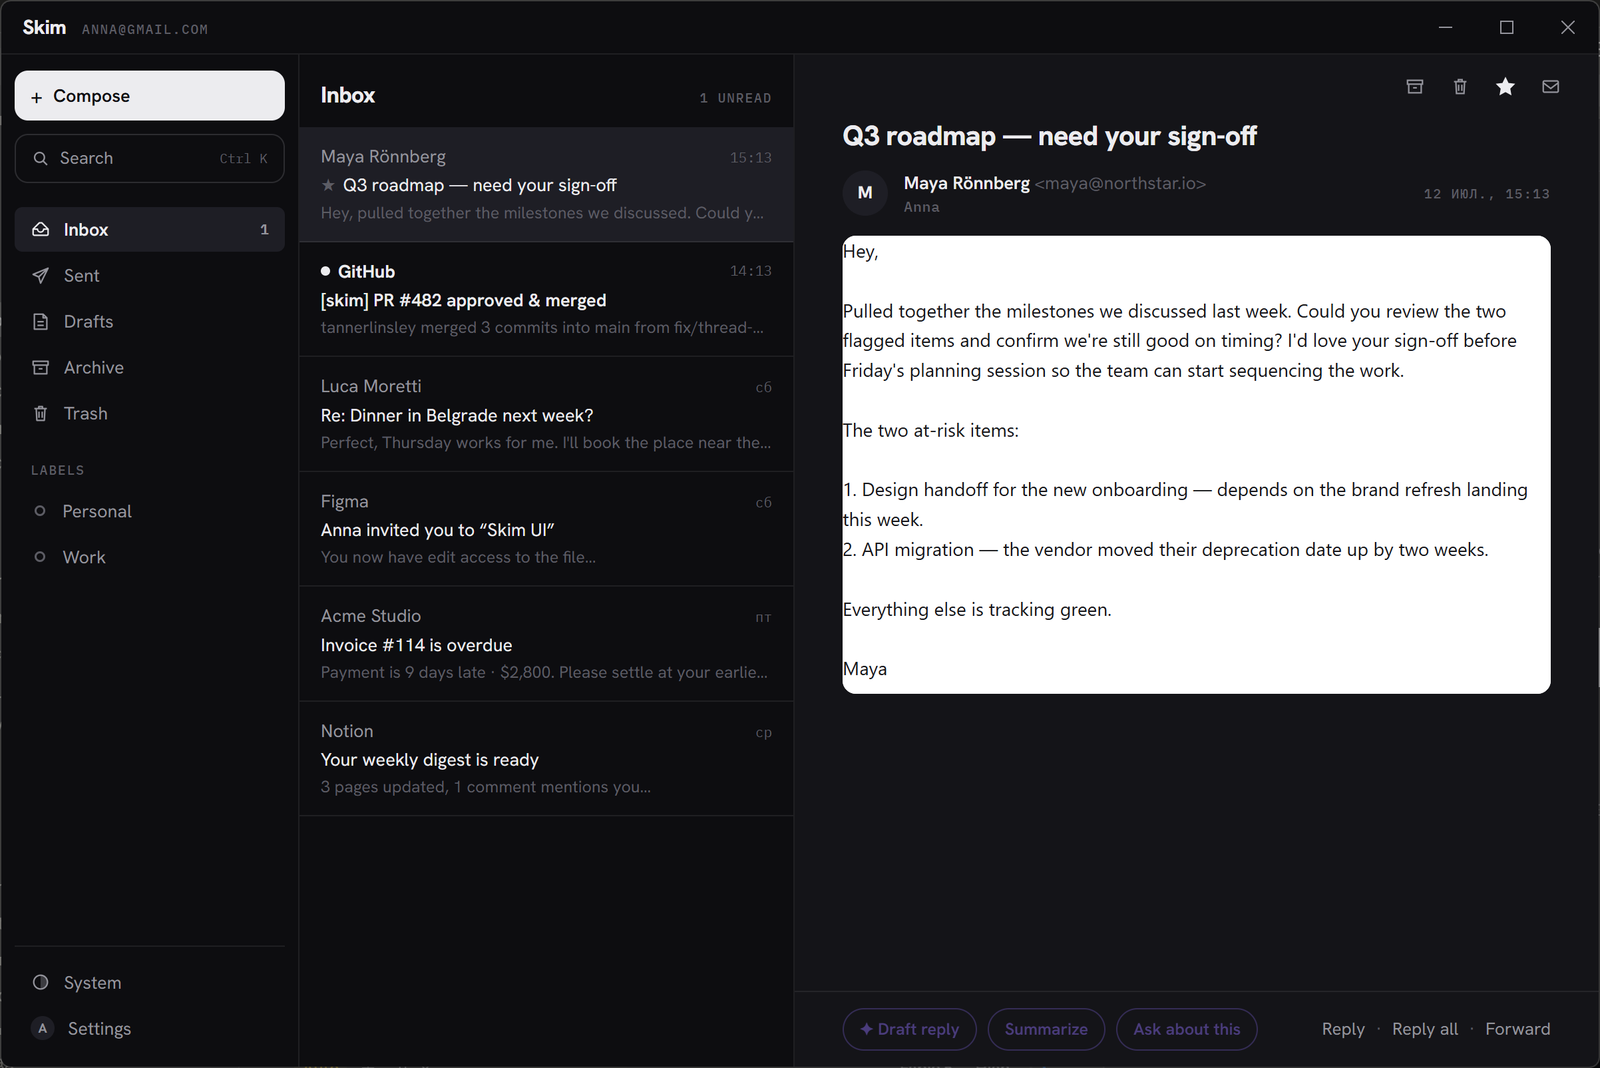Click the Inbox tray icon in sidebar

(41, 230)
